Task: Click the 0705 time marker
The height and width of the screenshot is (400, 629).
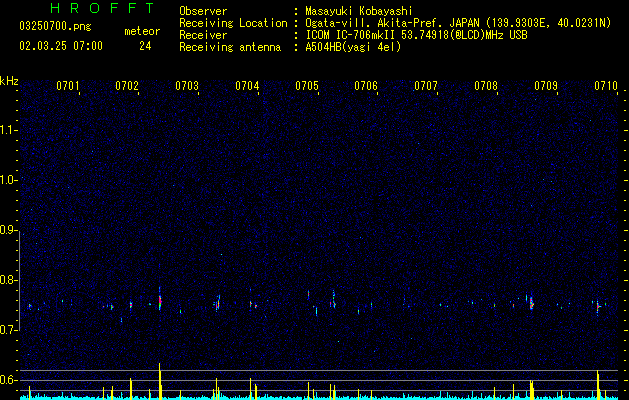Action: (x=307, y=86)
